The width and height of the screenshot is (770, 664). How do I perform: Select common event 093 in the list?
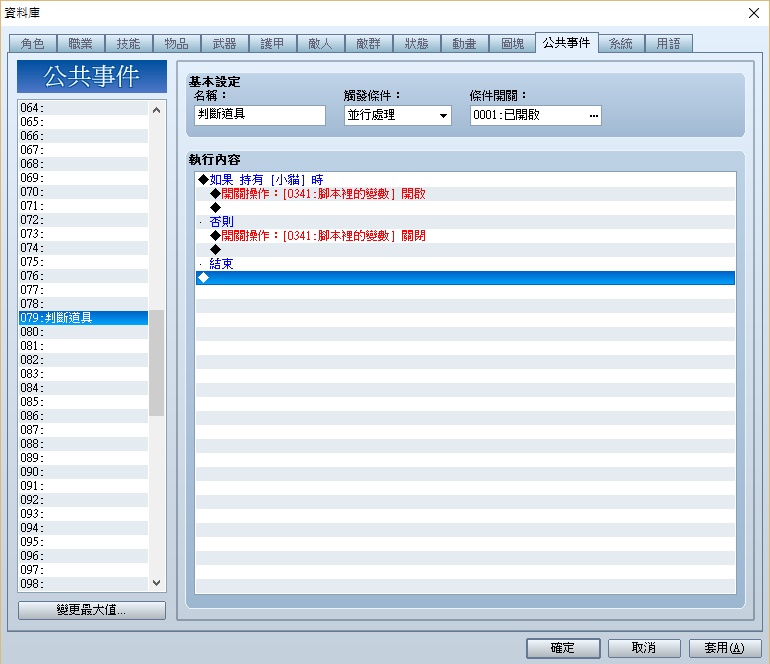83,514
